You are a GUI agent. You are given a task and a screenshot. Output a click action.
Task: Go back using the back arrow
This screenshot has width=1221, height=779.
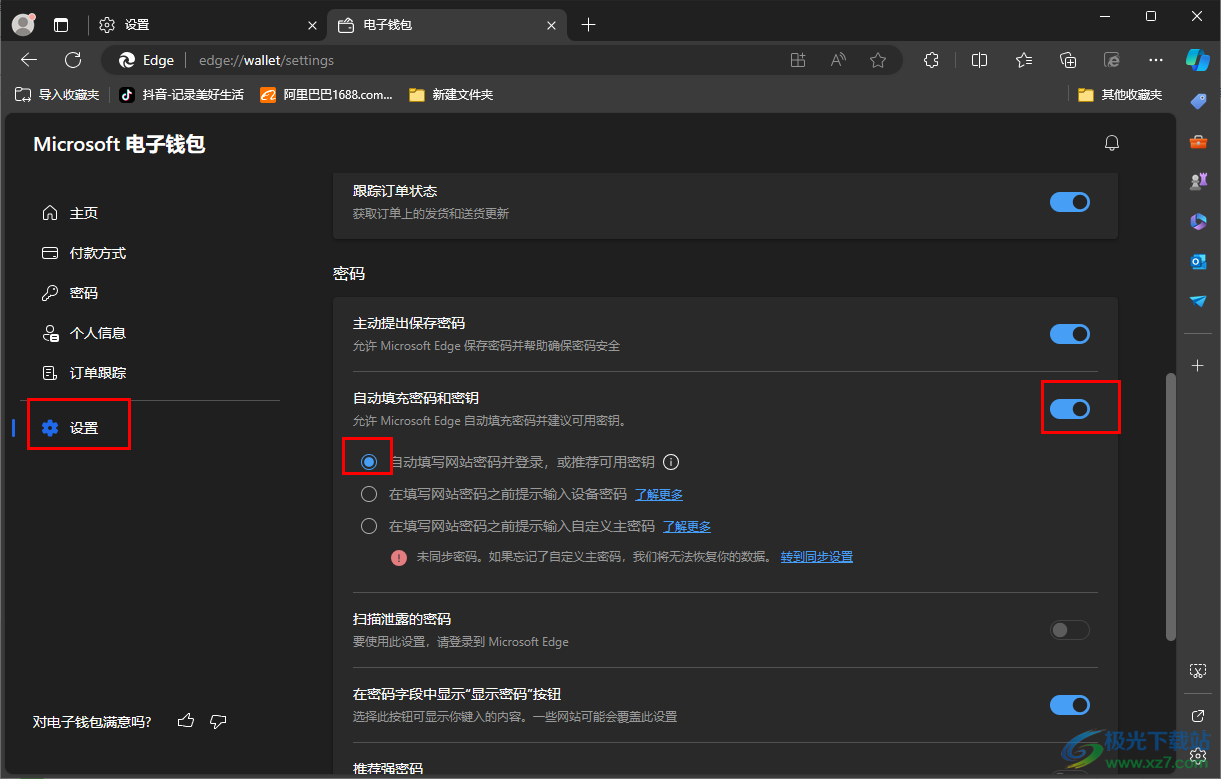(x=29, y=60)
